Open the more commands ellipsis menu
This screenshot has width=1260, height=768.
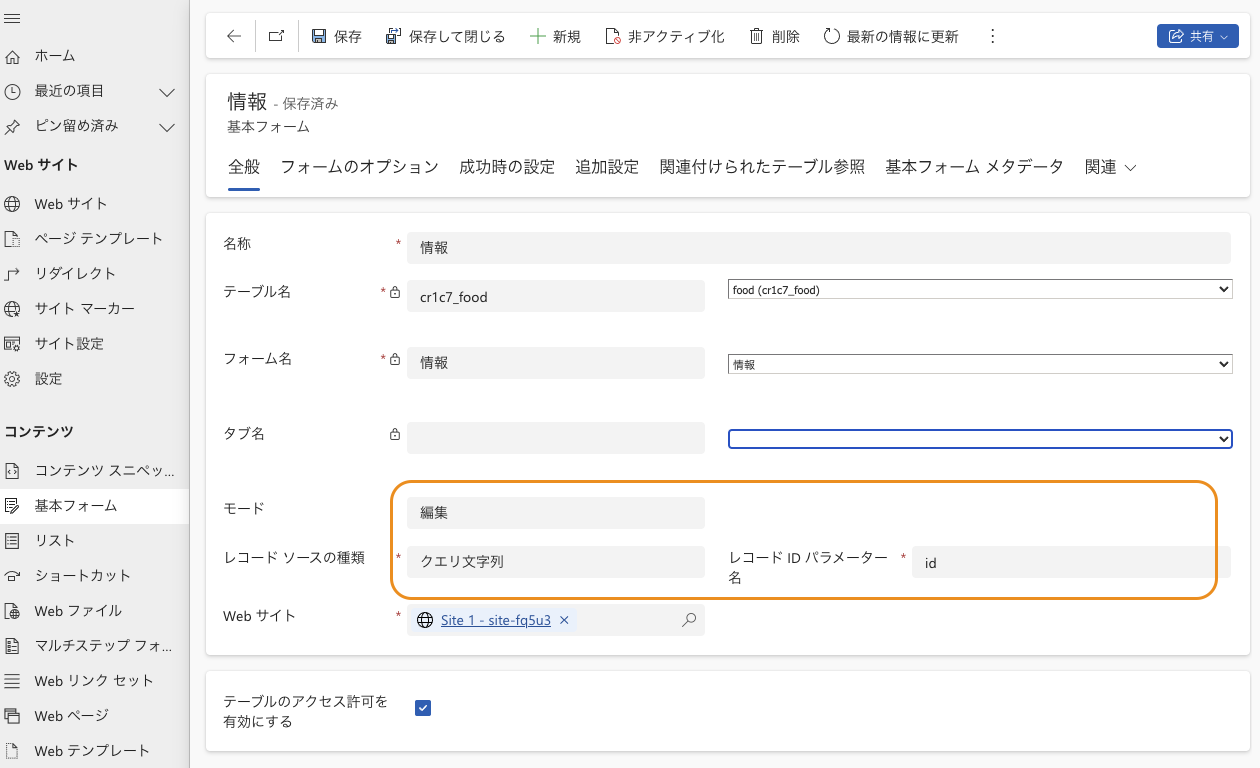point(992,36)
